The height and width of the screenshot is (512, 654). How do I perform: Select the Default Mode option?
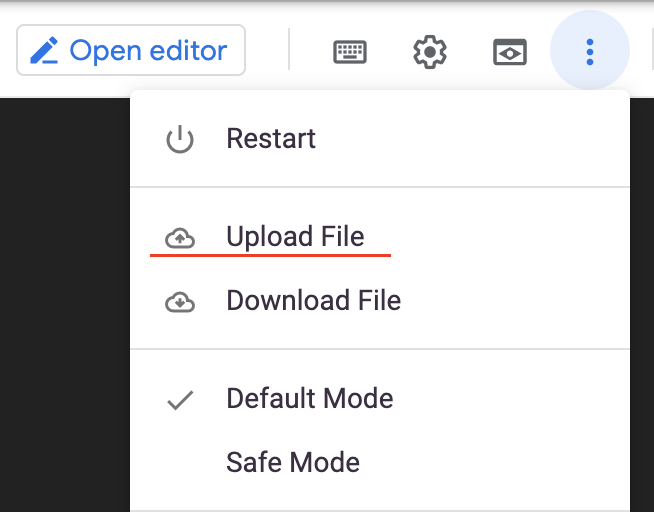[x=310, y=399]
